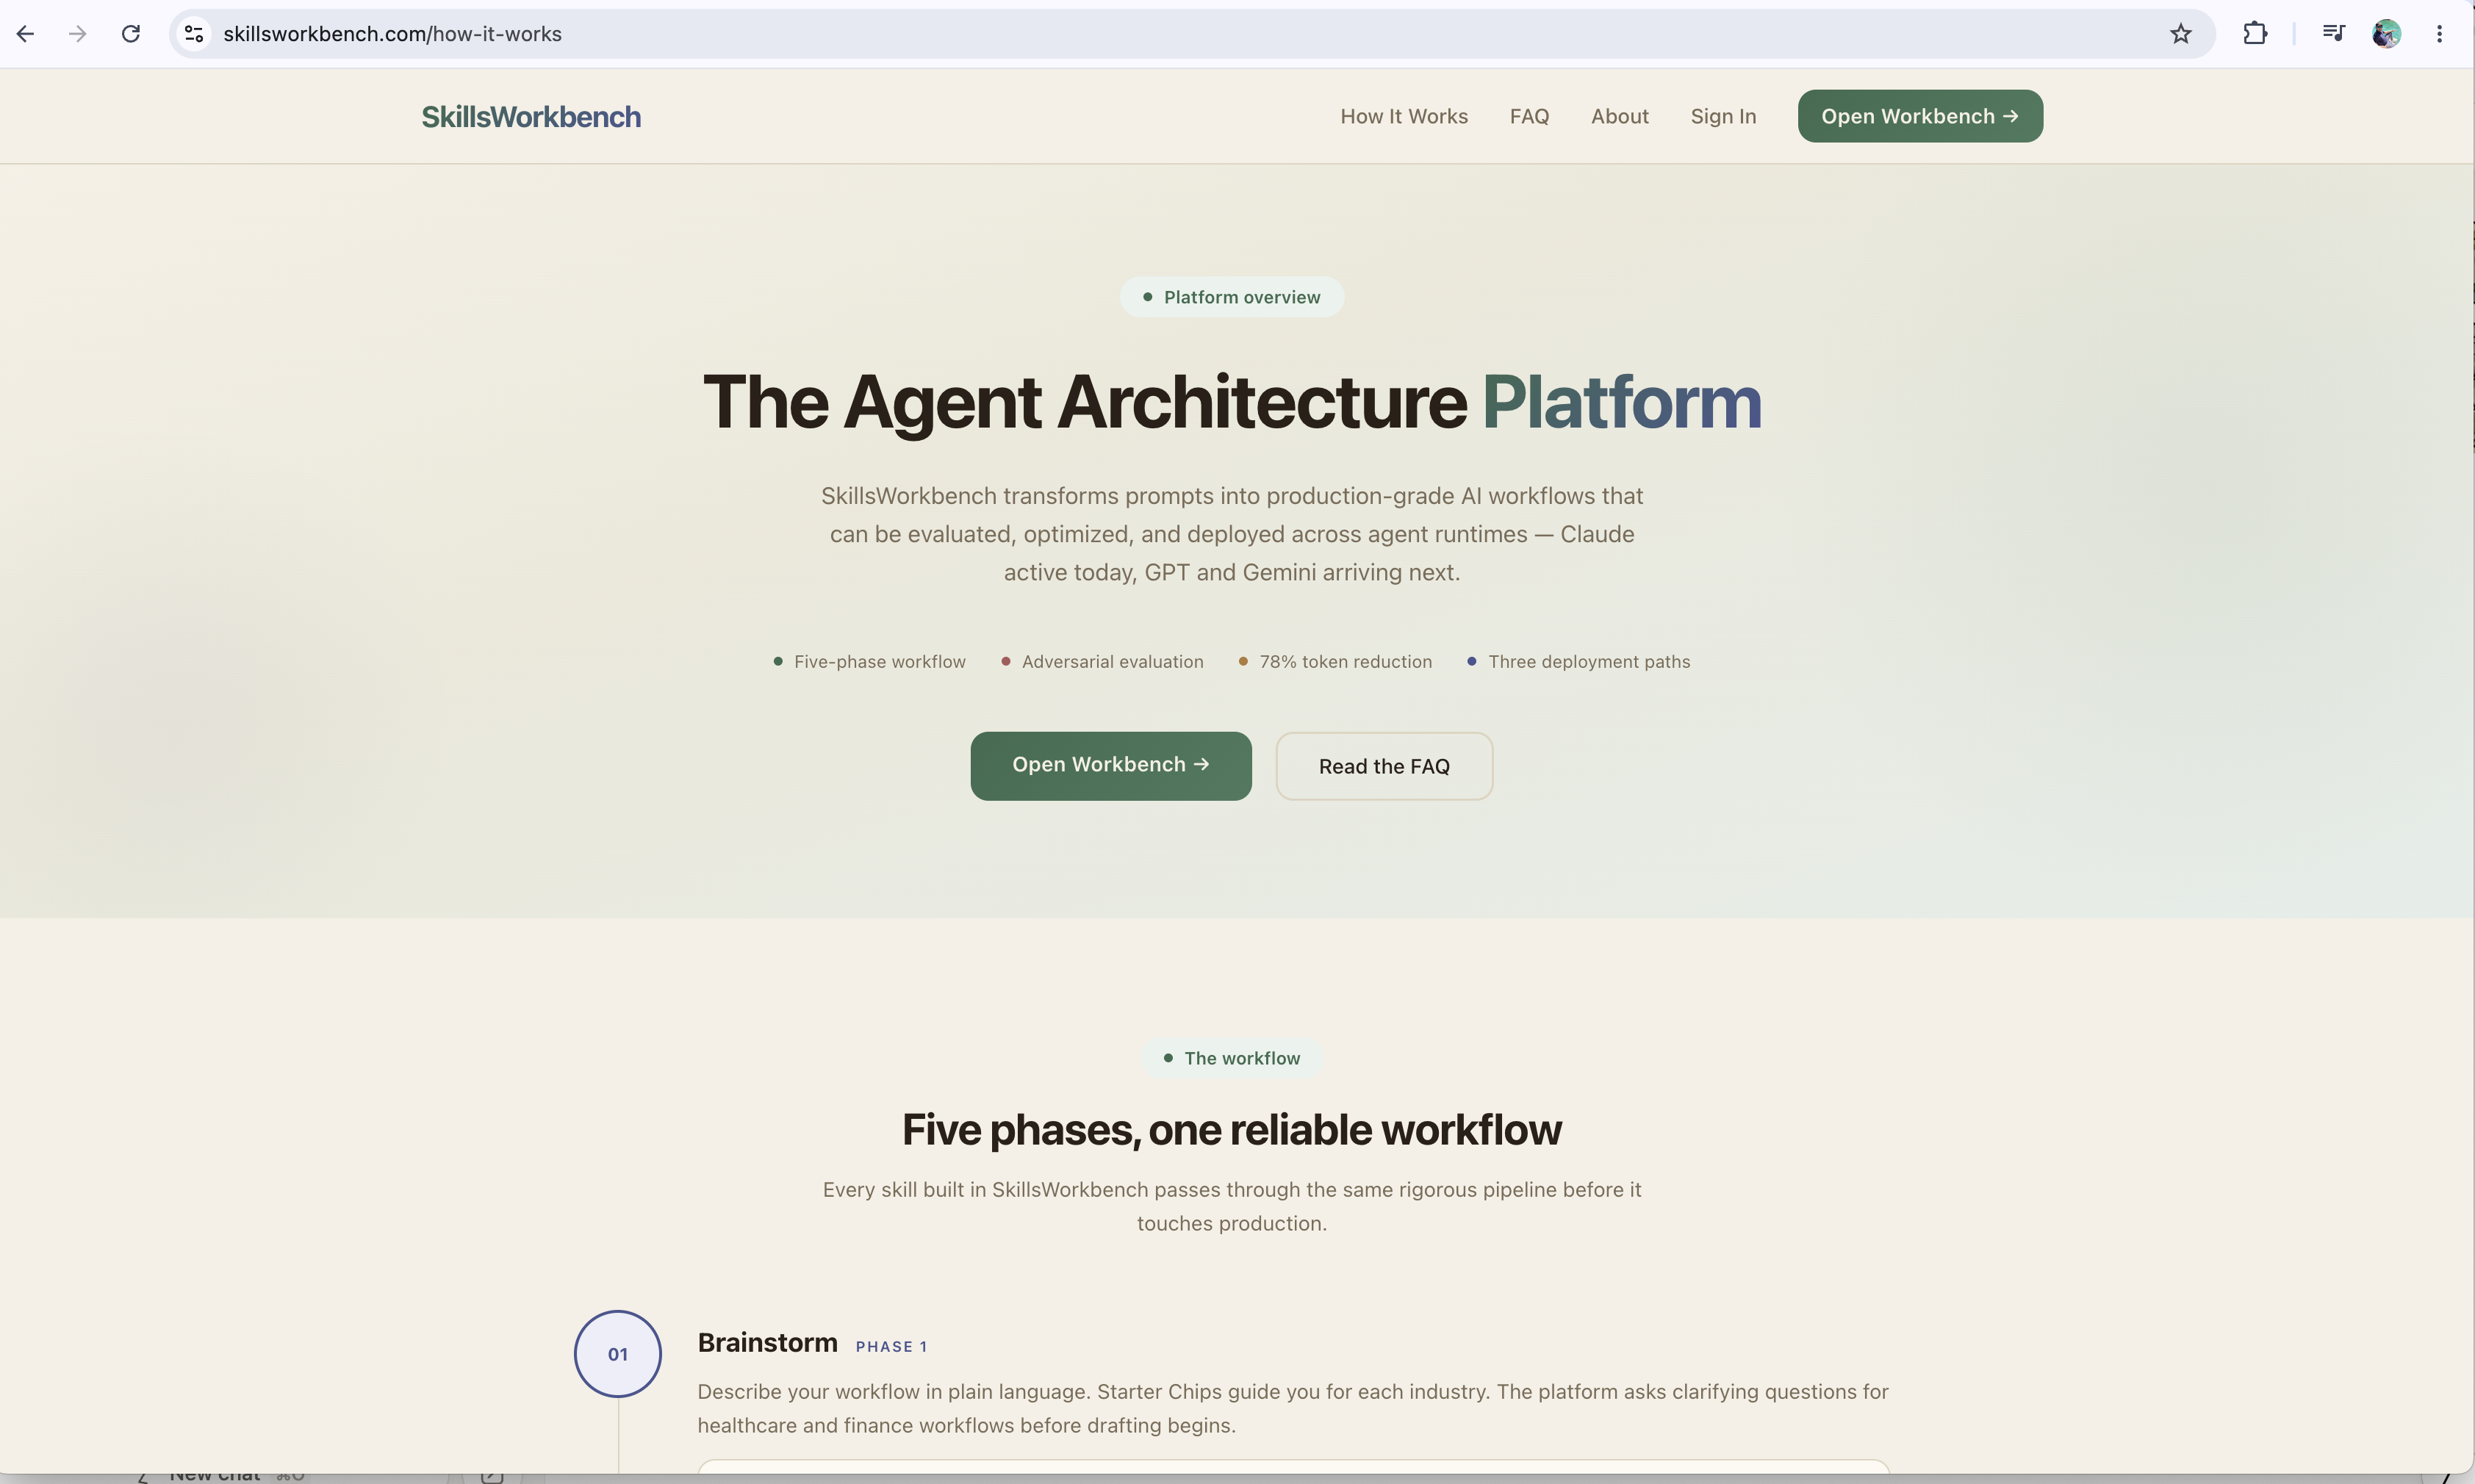Click the Five phases, one reliable workflow heading
The width and height of the screenshot is (2475, 1484).
coord(1232,1130)
